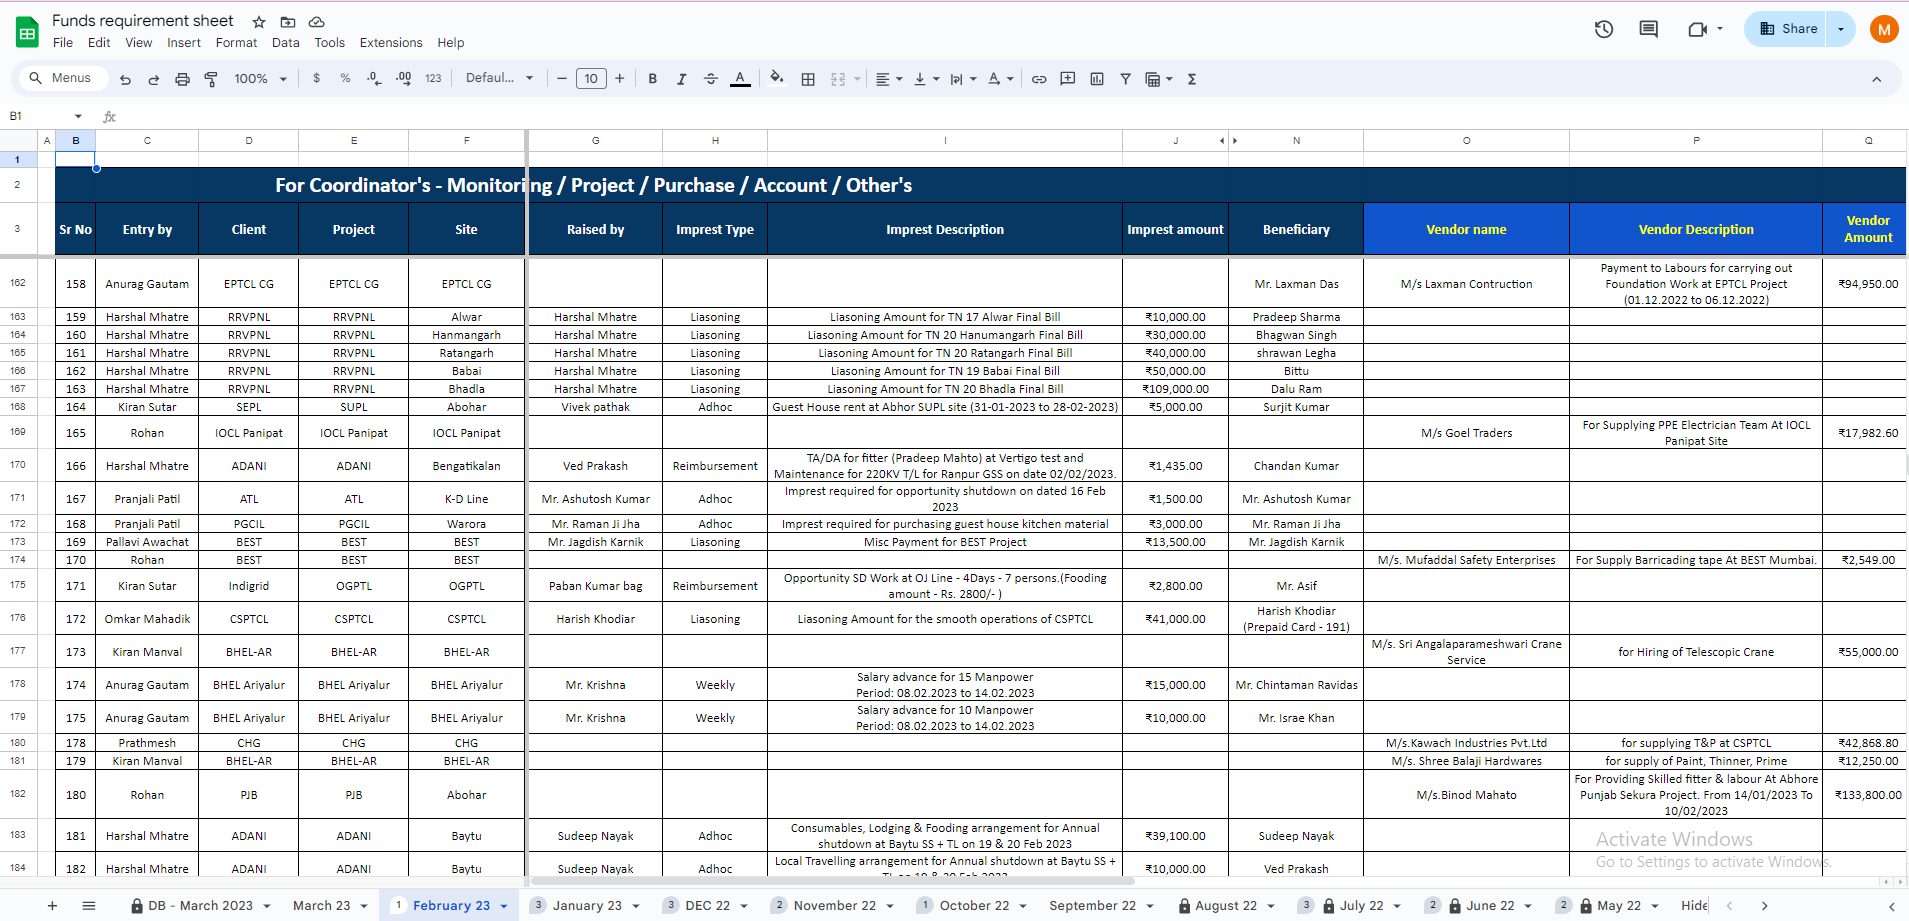Screen dimensions: 1909x921
Task: Click the font size input field
Action: point(591,79)
